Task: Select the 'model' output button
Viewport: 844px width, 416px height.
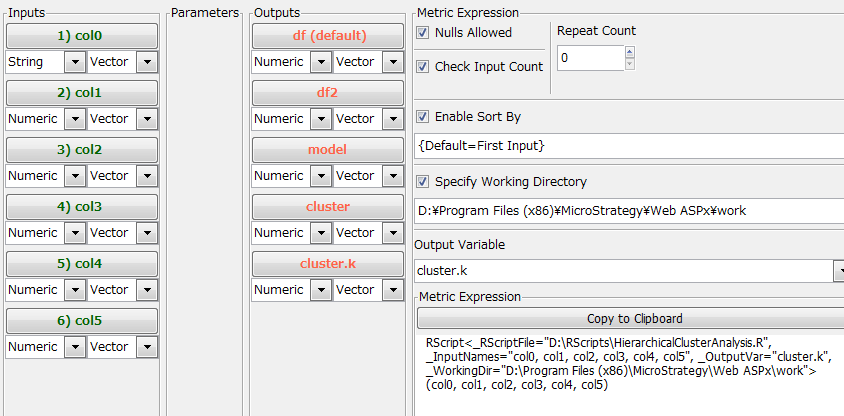Action: tap(327, 150)
